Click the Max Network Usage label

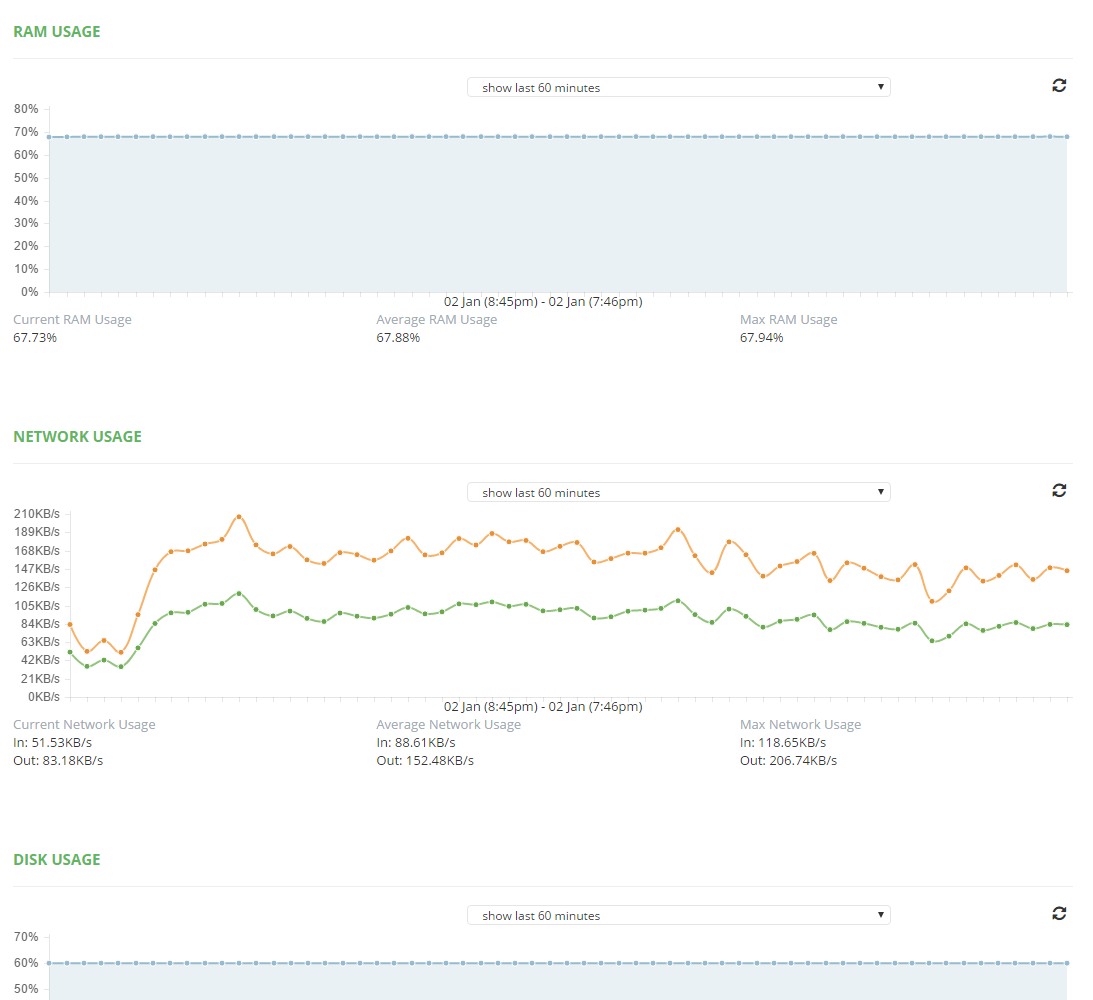pyautogui.click(x=800, y=724)
